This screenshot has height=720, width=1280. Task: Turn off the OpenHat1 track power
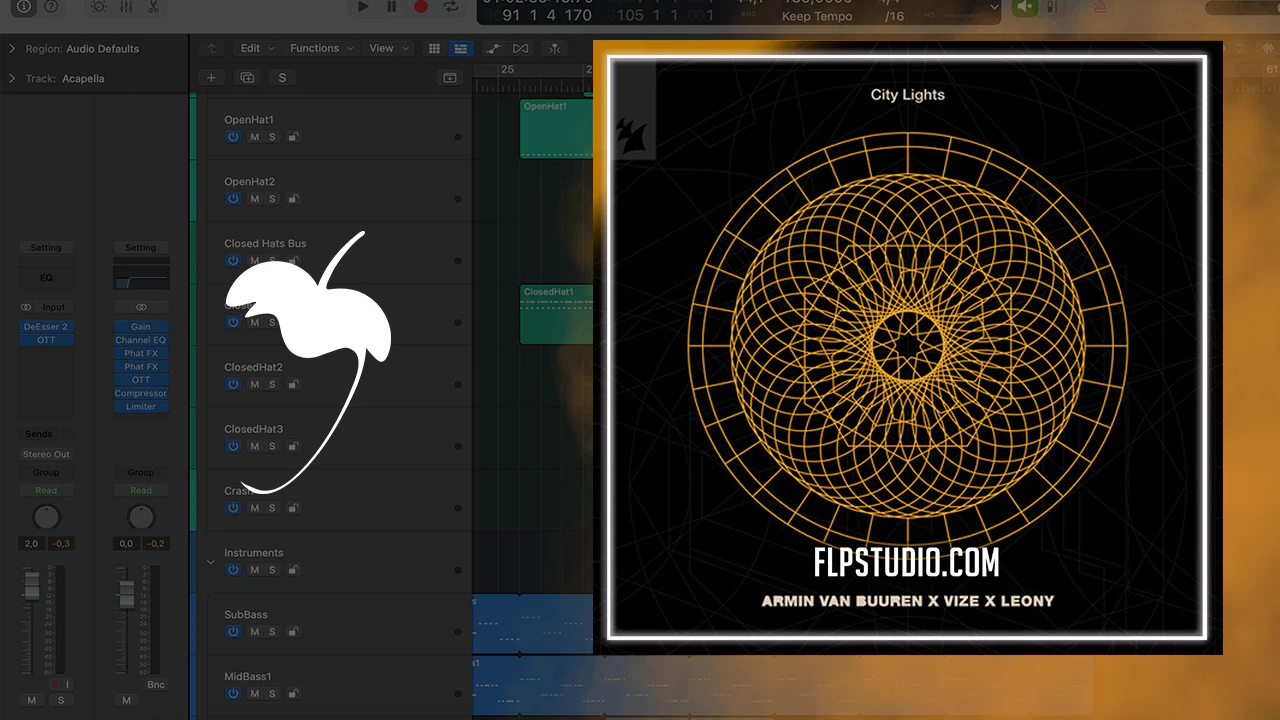point(233,137)
